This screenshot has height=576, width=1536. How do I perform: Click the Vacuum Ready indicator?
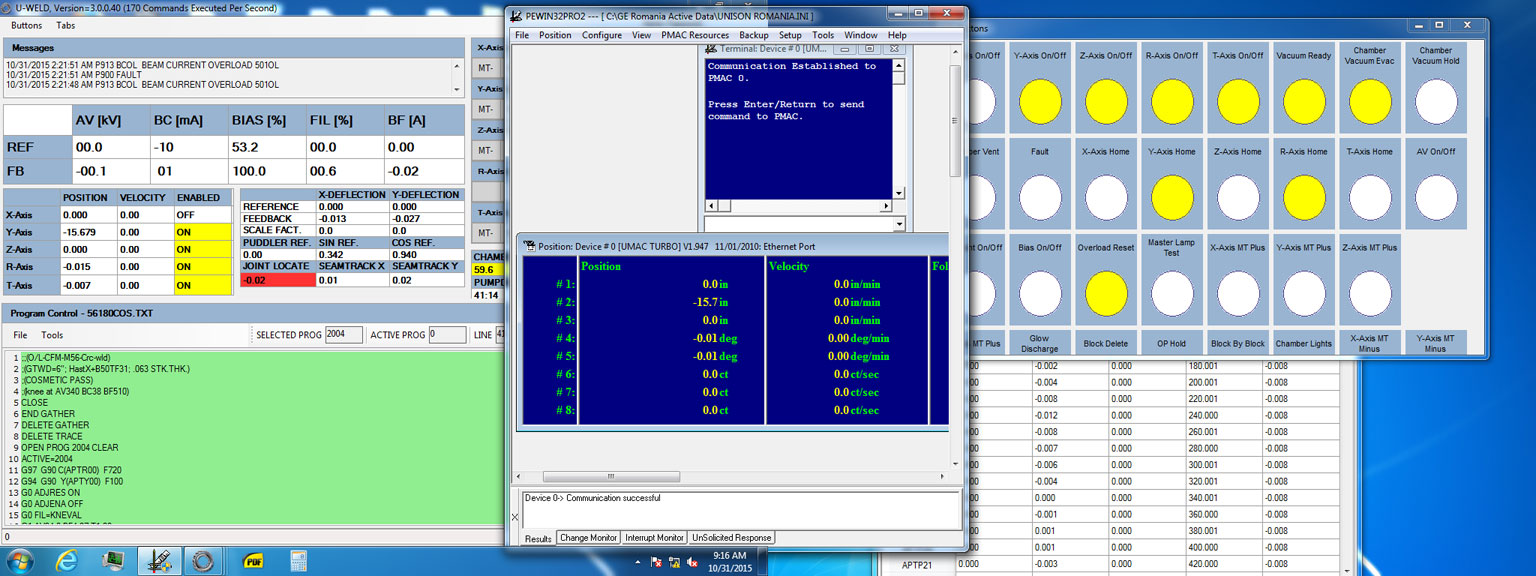click(1304, 102)
